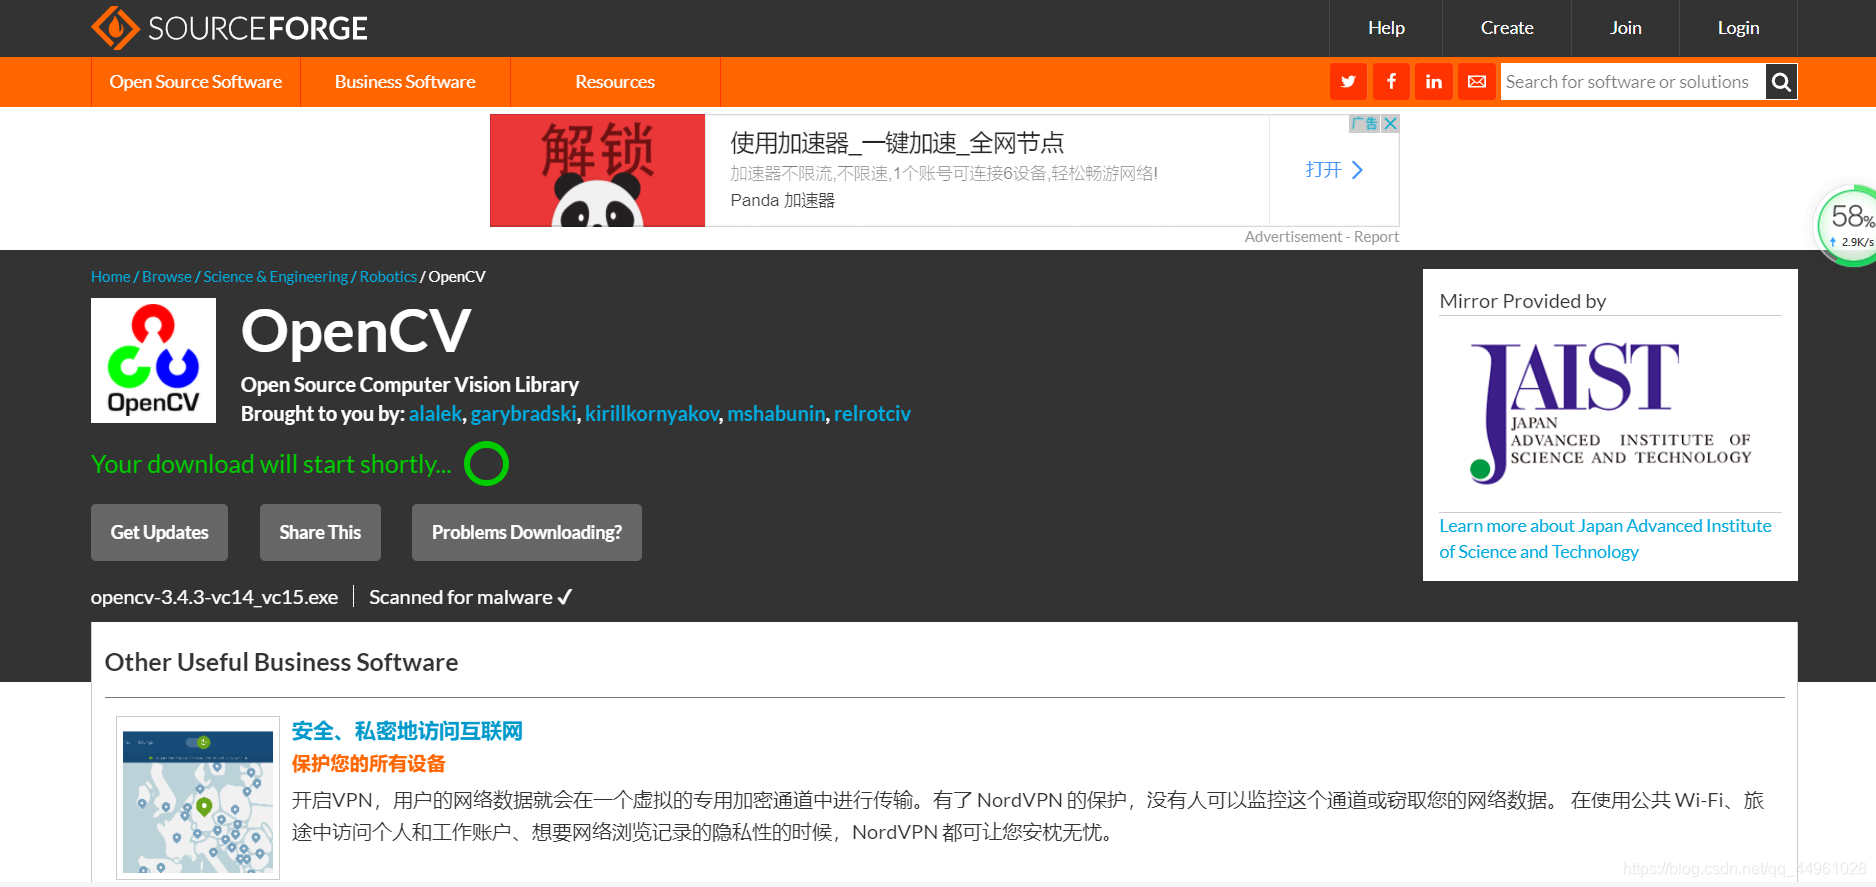
Task: Open the NordVPN blue title link
Action: coord(407,731)
